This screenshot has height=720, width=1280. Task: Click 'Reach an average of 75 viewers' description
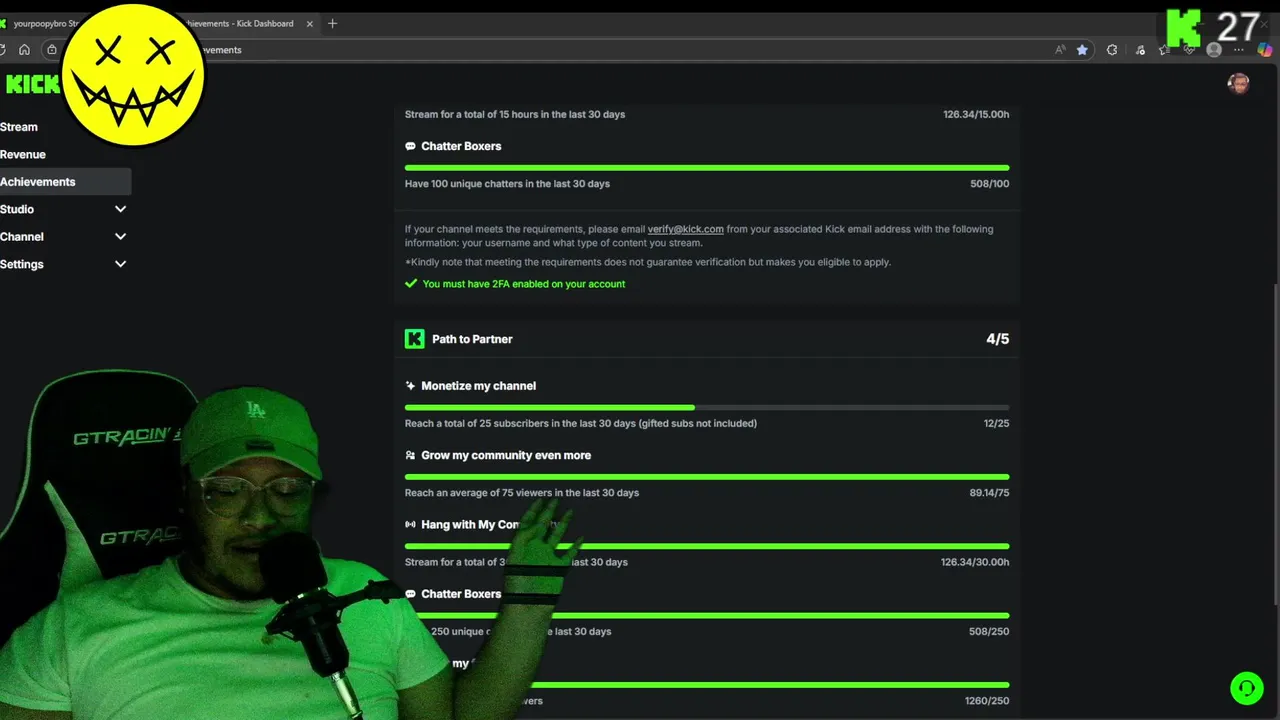[522, 493]
